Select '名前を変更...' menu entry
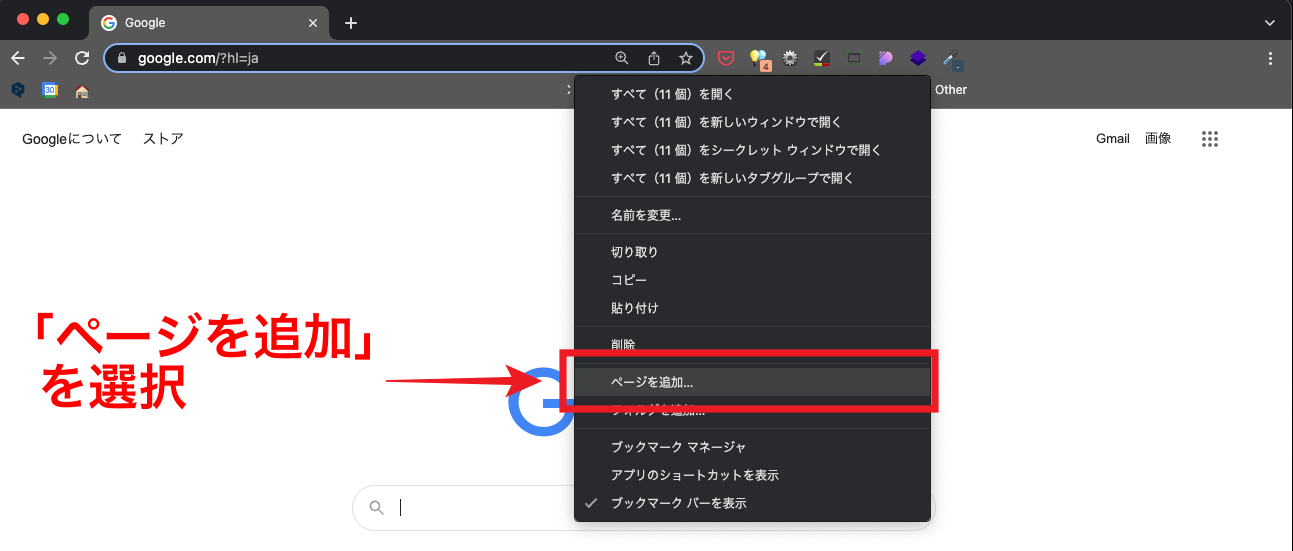1293x551 pixels. coord(753,215)
